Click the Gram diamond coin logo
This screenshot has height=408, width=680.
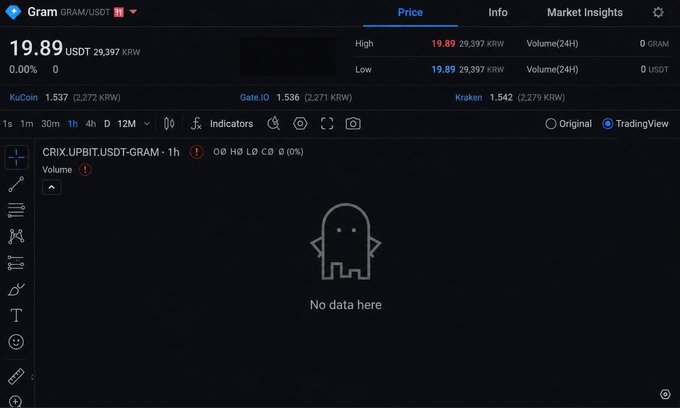(13, 12)
